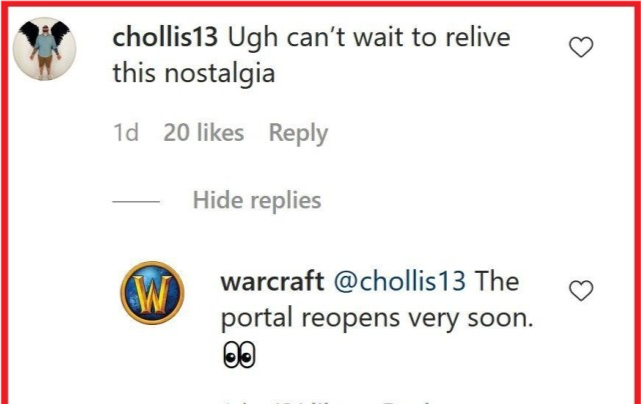The image size is (641, 404).
Task: View who liked via 20 likes
Action: coord(204,133)
